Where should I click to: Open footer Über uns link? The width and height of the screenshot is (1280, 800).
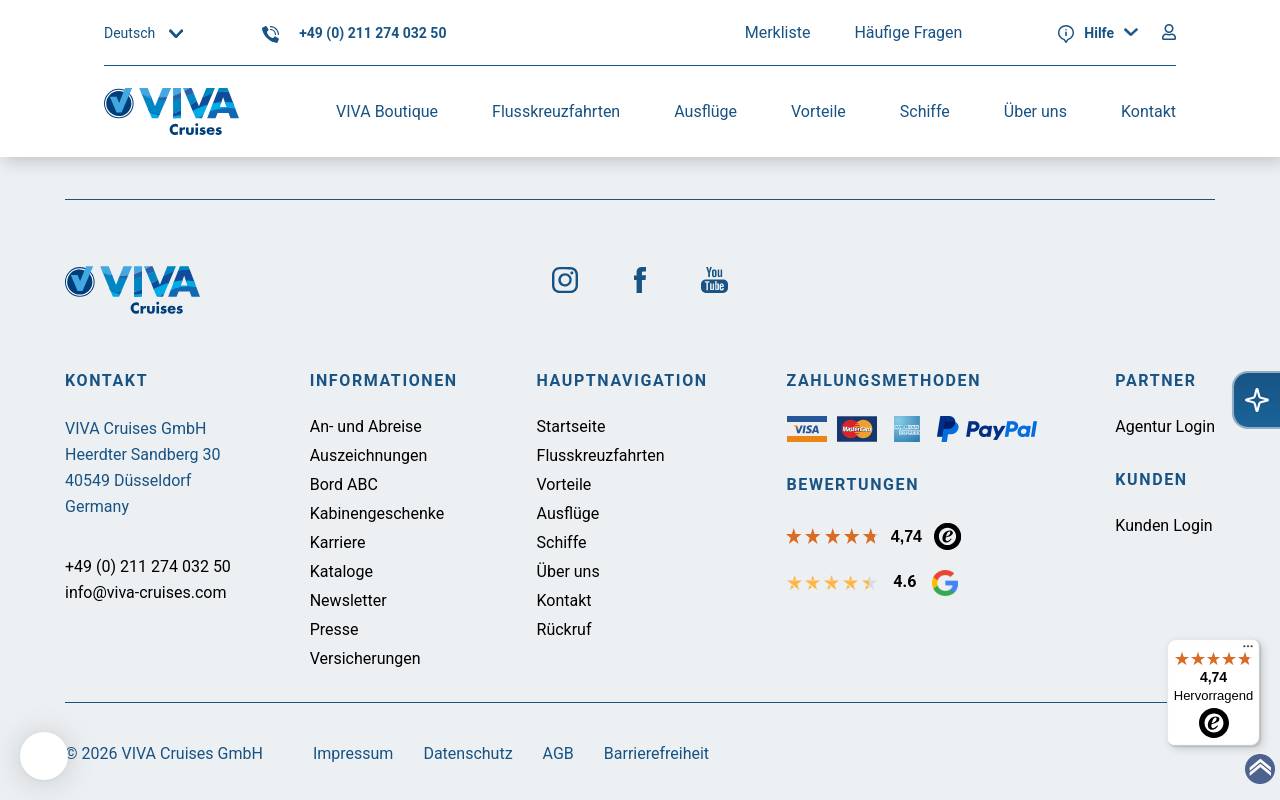click(567, 572)
